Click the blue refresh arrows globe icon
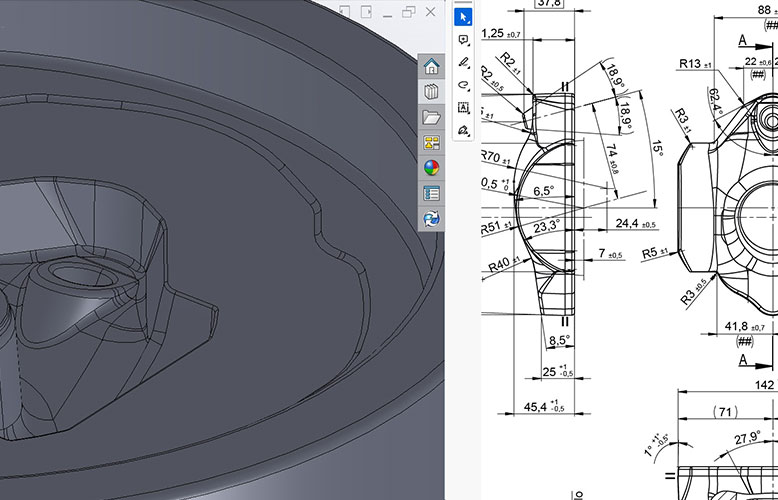The width and height of the screenshot is (778, 500). click(x=431, y=218)
